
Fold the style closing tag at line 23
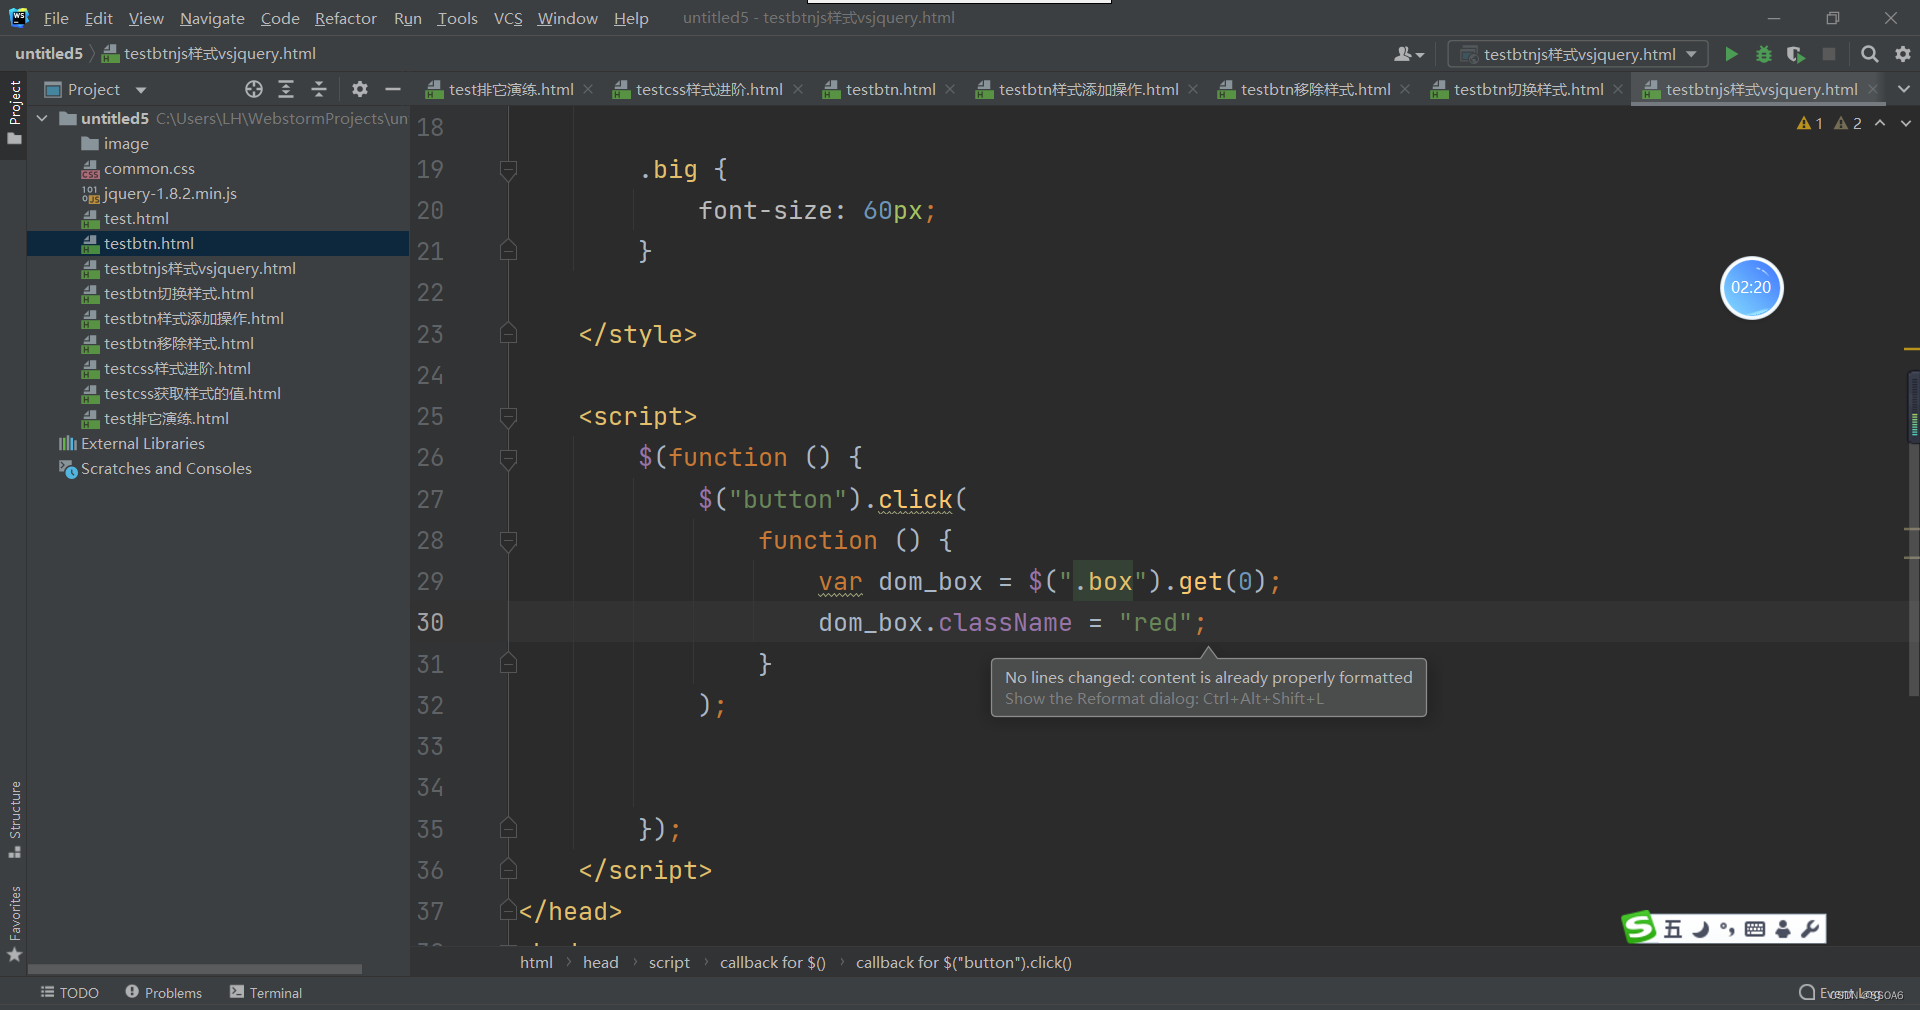point(508,334)
